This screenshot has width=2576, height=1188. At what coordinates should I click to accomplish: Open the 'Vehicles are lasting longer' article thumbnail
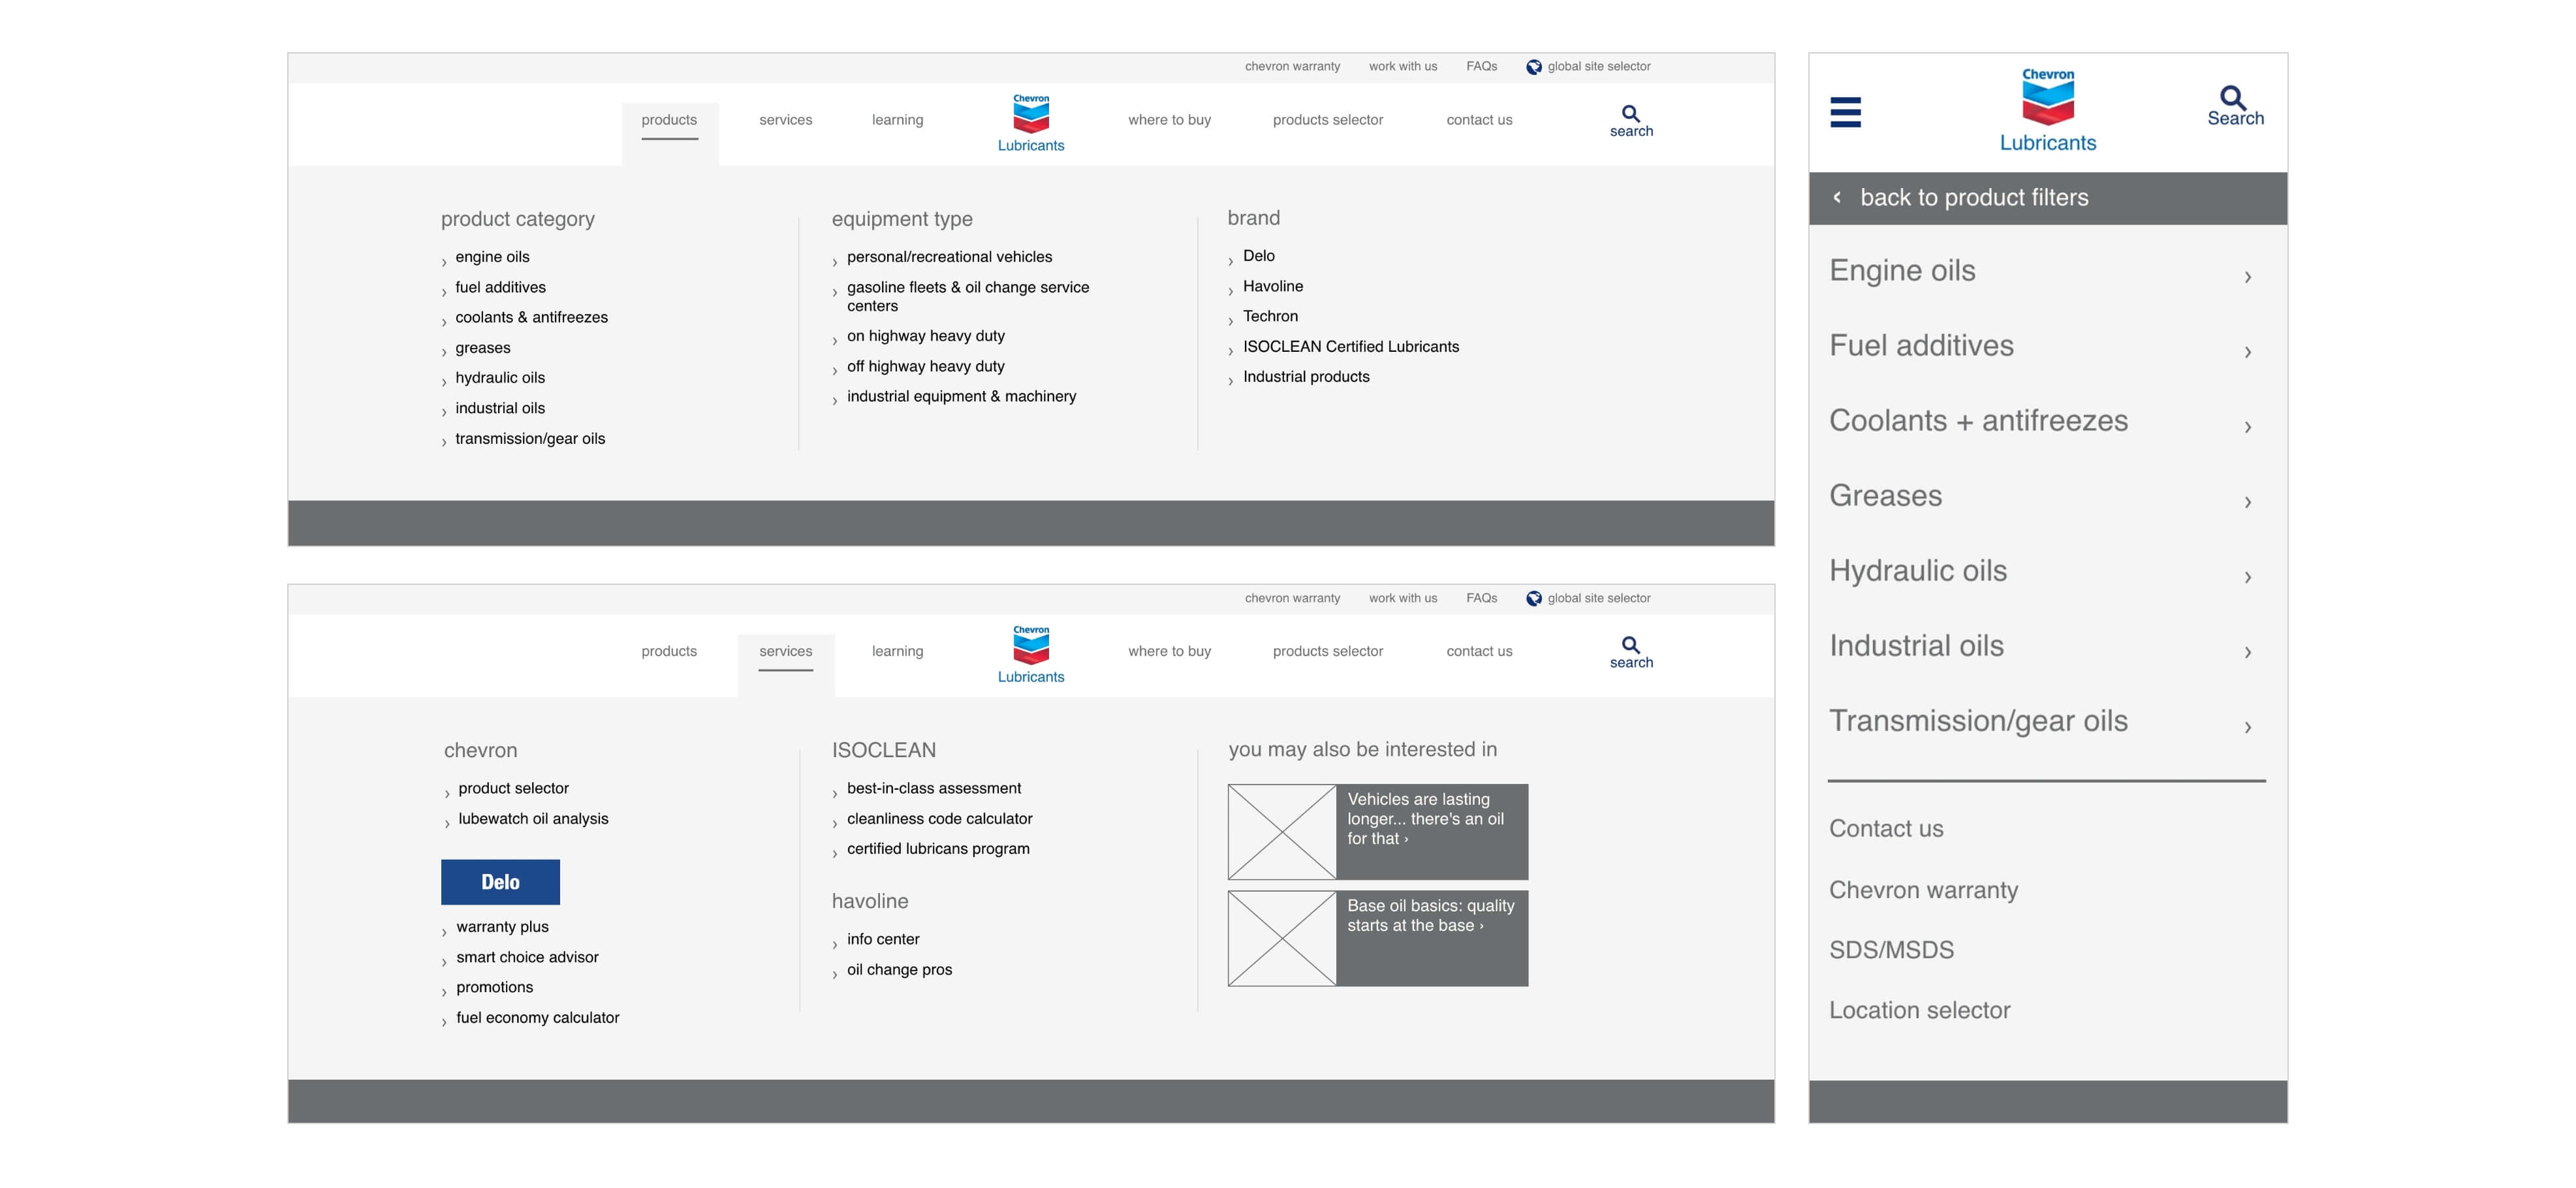[1282, 832]
